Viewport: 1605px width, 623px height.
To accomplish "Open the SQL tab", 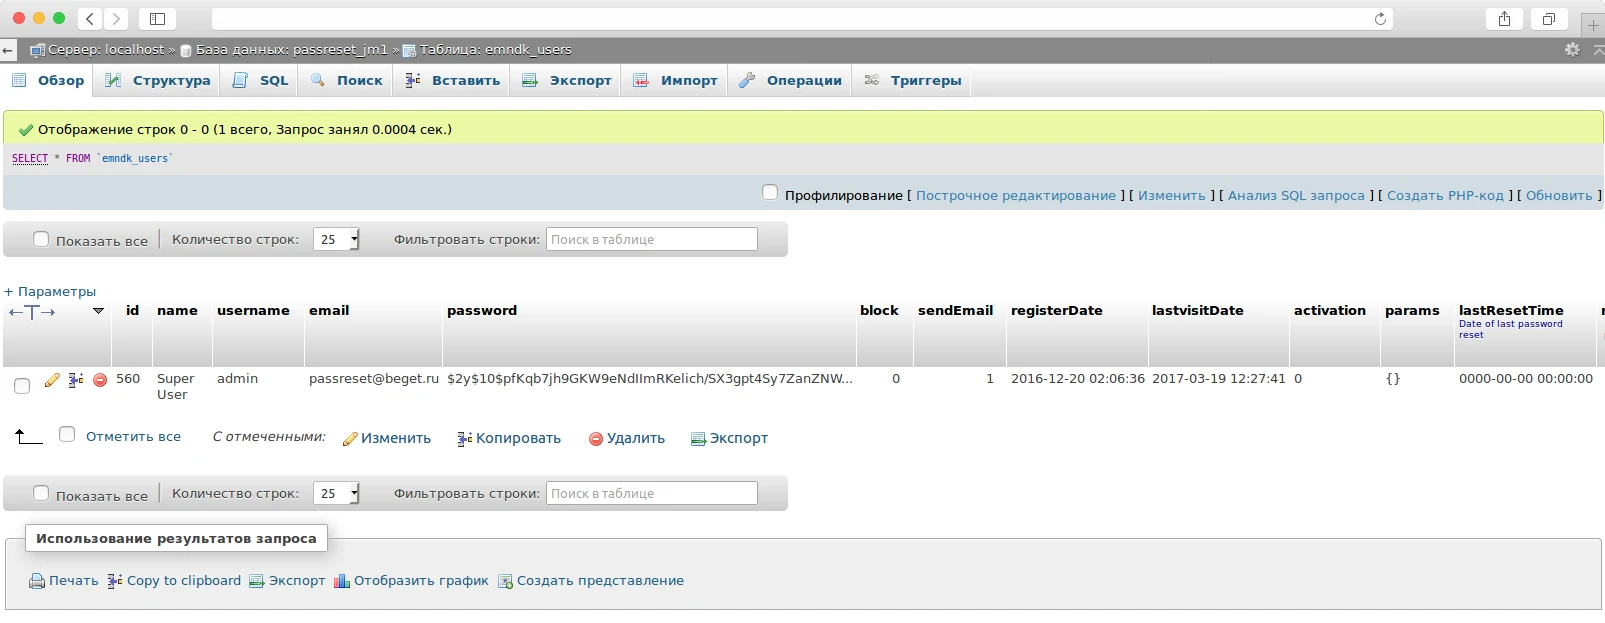I will click(260, 81).
